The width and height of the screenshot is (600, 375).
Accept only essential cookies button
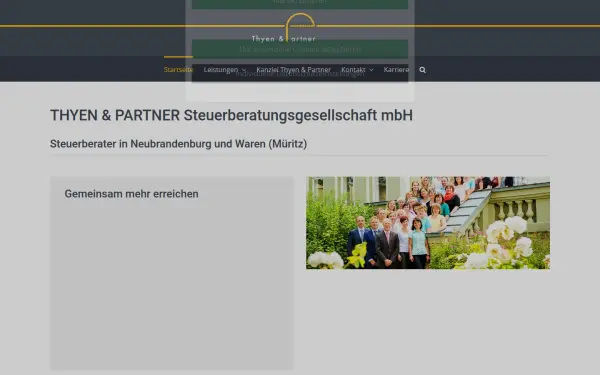[300, 49]
